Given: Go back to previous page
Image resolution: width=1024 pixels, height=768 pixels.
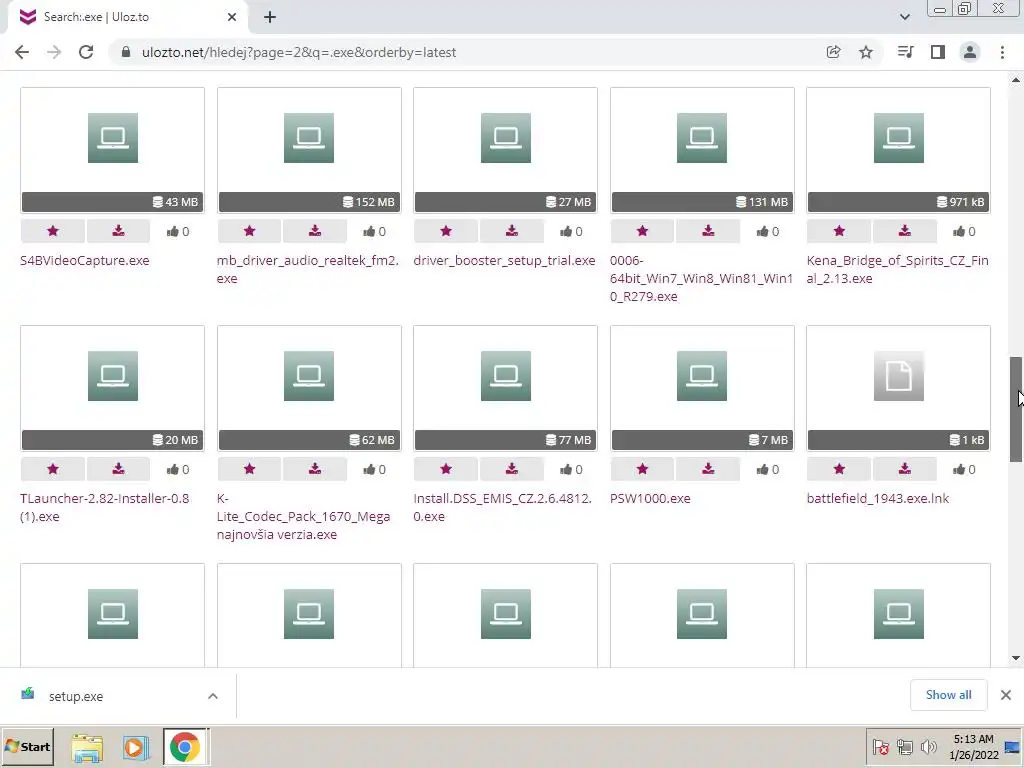Looking at the screenshot, I should pyautogui.click(x=22, y=52).
